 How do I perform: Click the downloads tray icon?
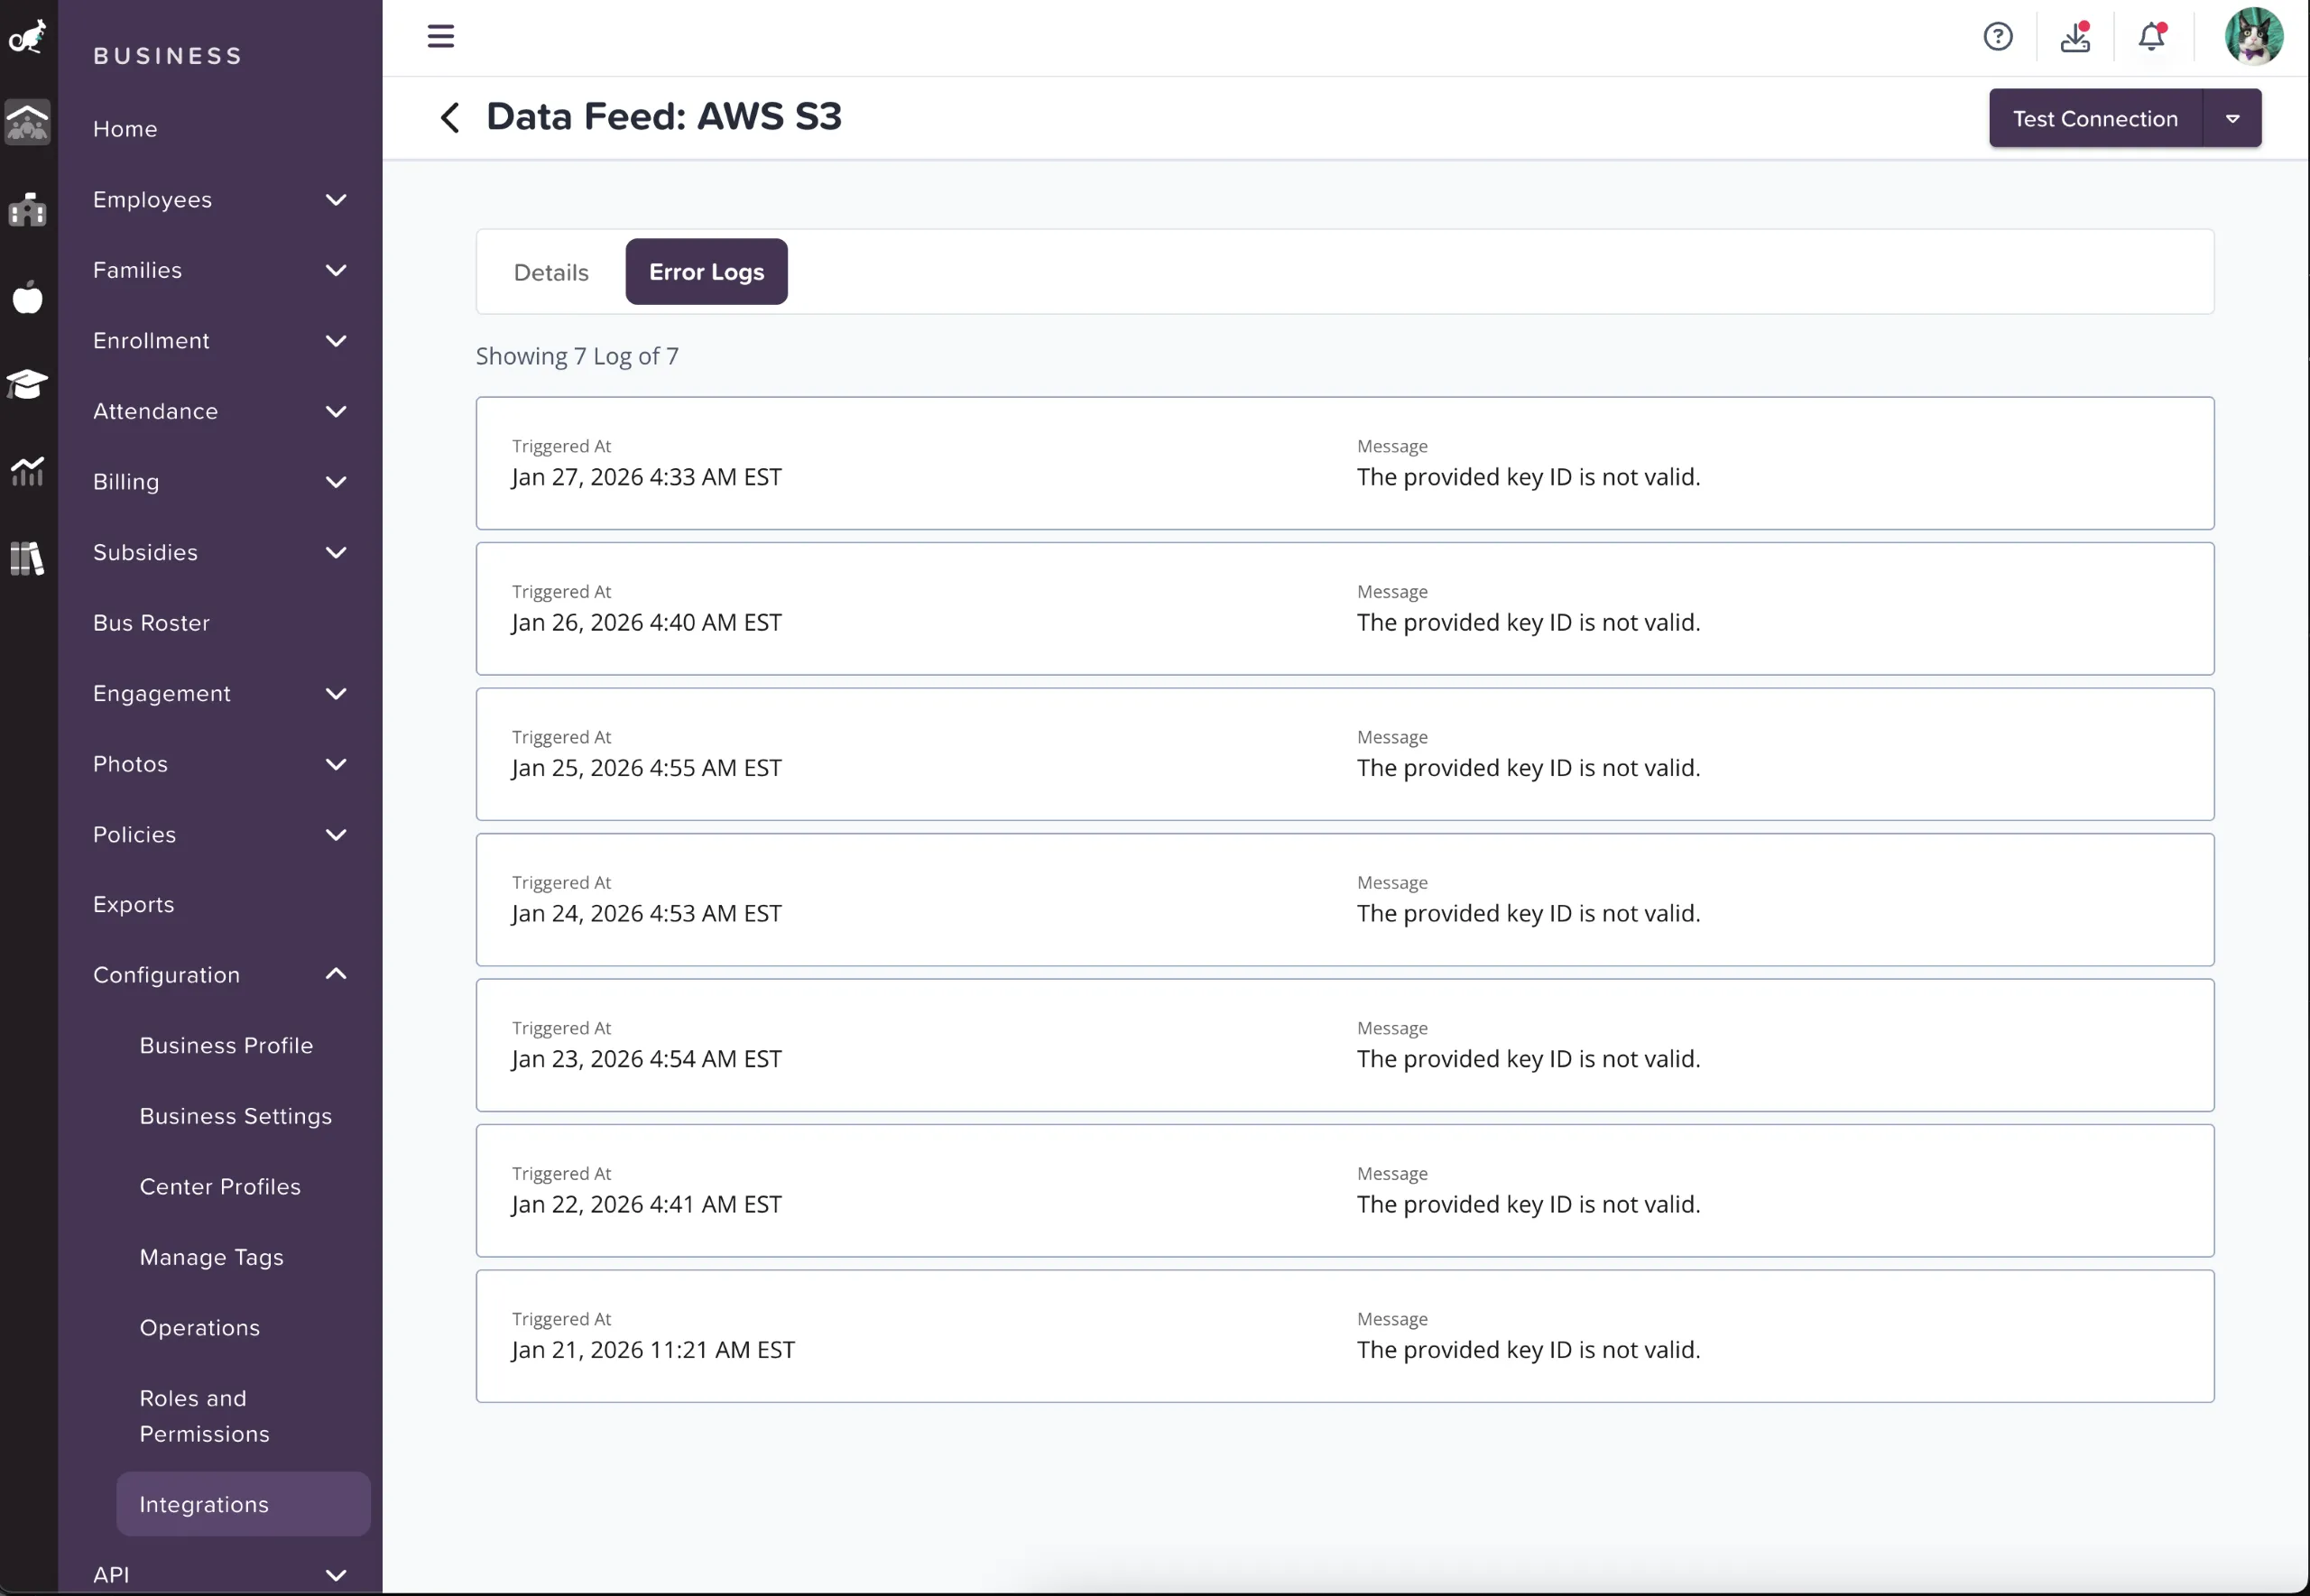(x=2075, y=36)
